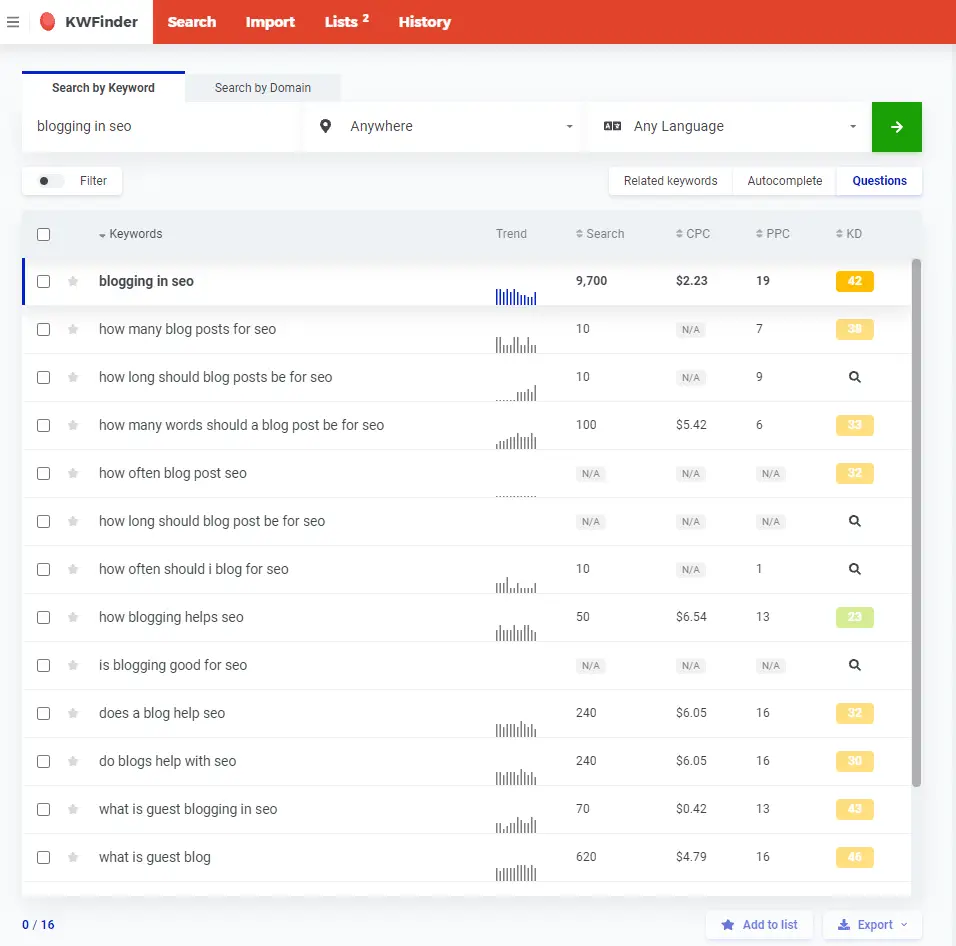Show Questions results
The width and height of the screenshot is (956, 946).
879,181
